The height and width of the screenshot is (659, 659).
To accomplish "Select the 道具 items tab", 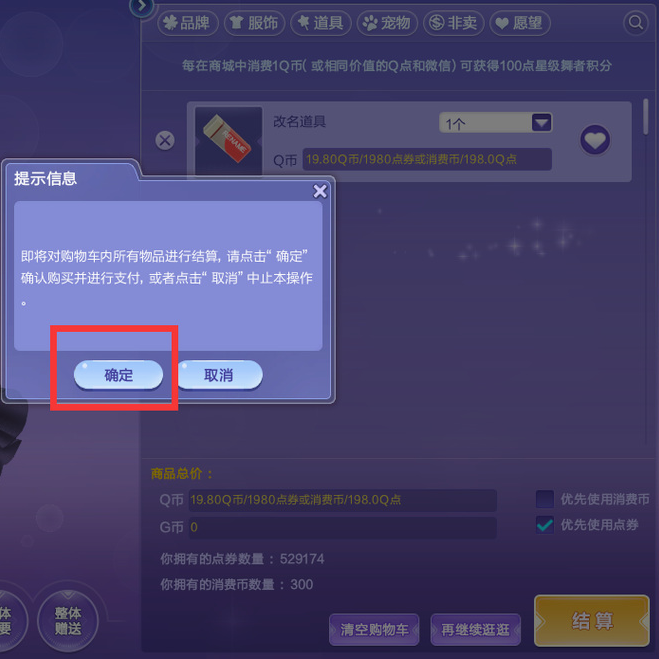I will (x=321, y=23).
